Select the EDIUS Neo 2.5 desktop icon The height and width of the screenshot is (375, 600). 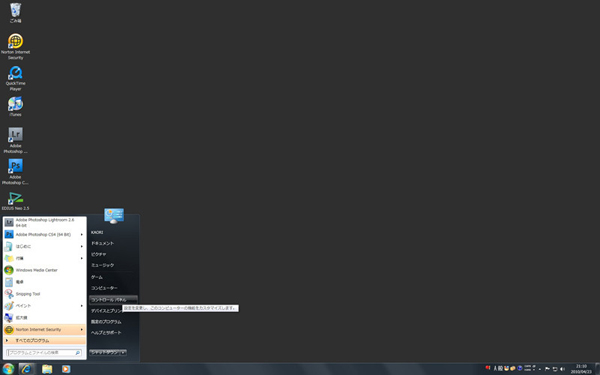tap(15, 201)
